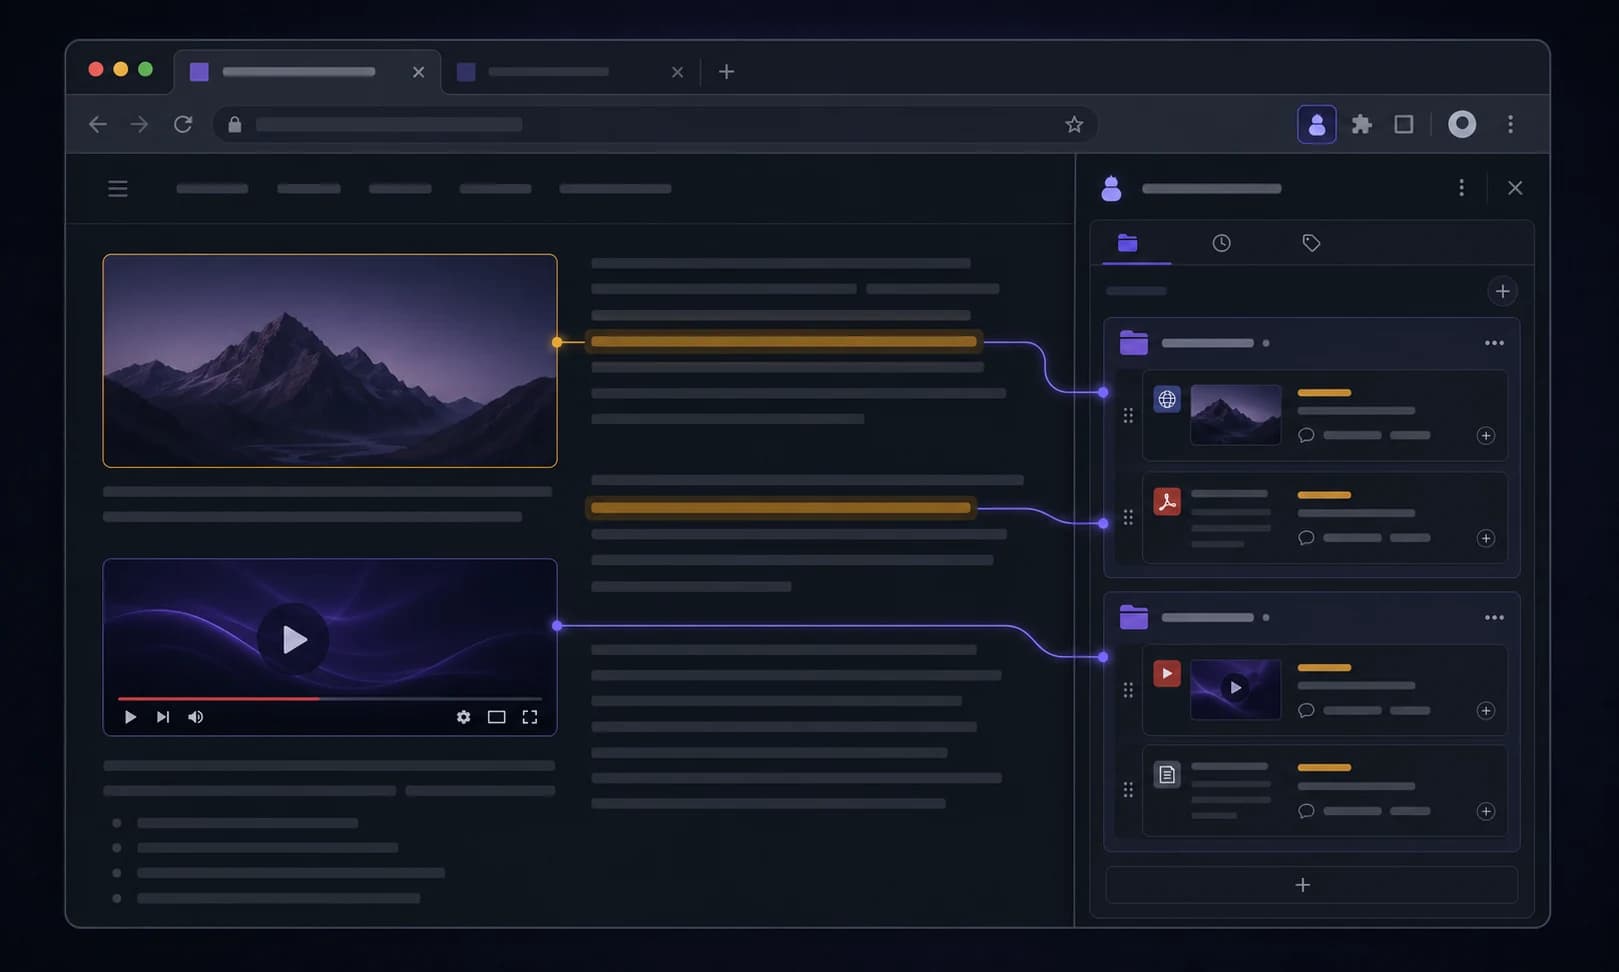Click the first highlighted text line
1619x972 pixels.
784,342
